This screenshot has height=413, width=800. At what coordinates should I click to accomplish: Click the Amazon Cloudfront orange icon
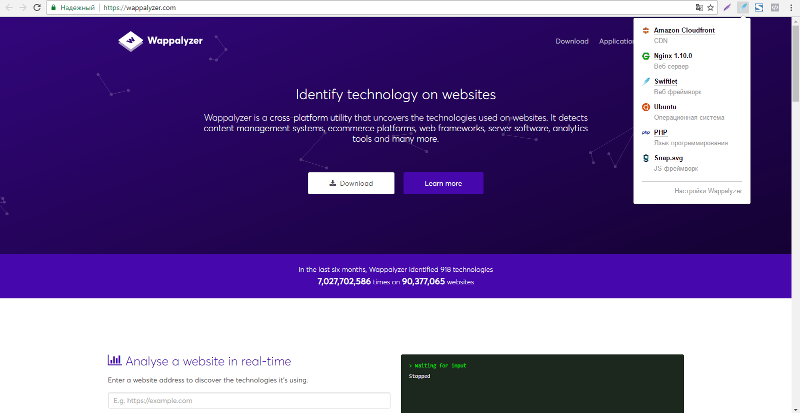coord(646,31)
